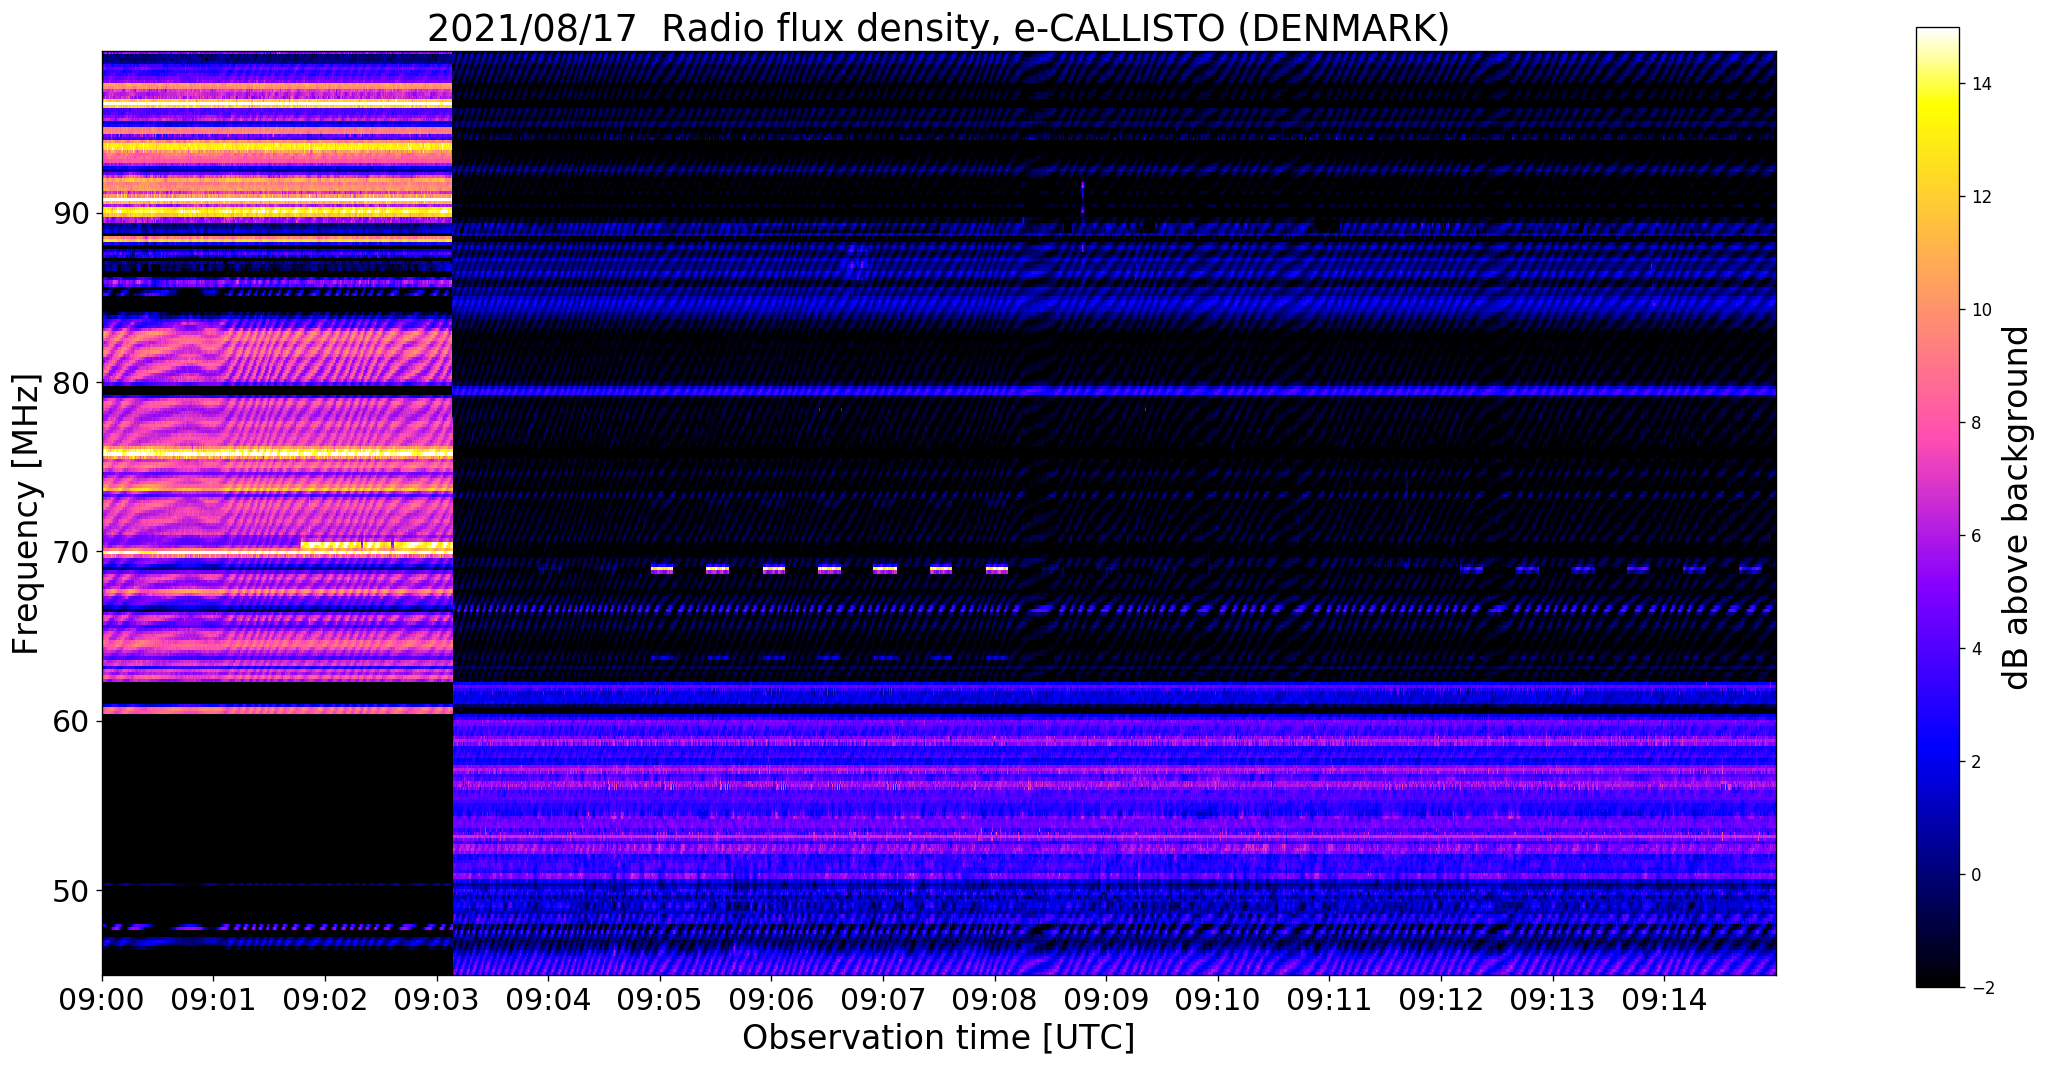Click the 09:14 time tick label
Viewport: 2047px width, 1067px height.
tap(1664, 1000)
